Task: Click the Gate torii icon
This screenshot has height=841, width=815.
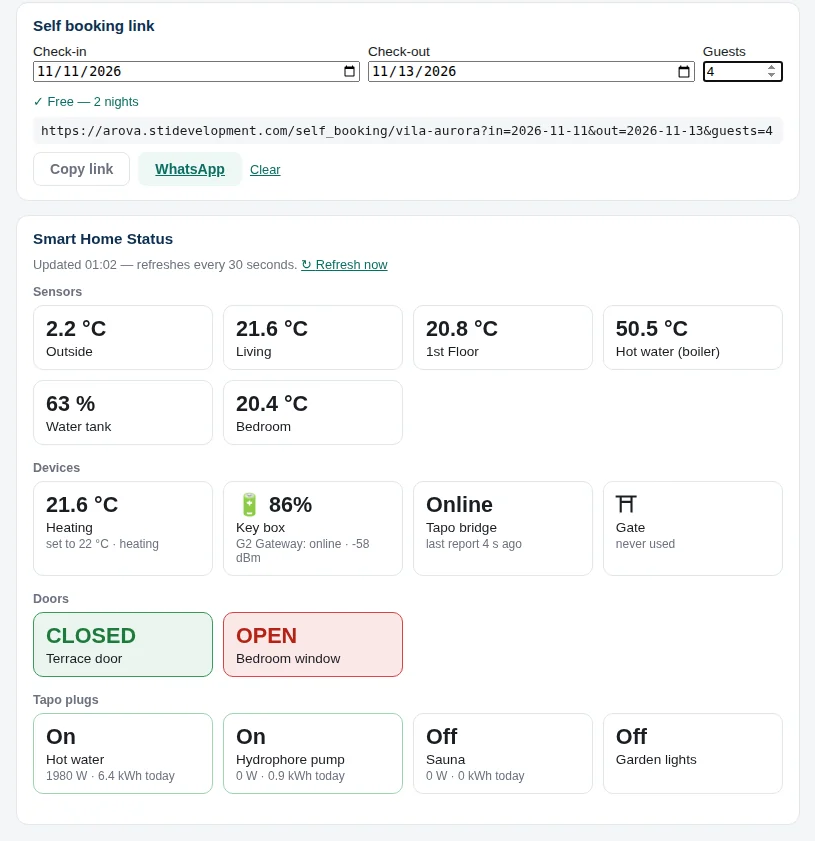Action: 626,504
